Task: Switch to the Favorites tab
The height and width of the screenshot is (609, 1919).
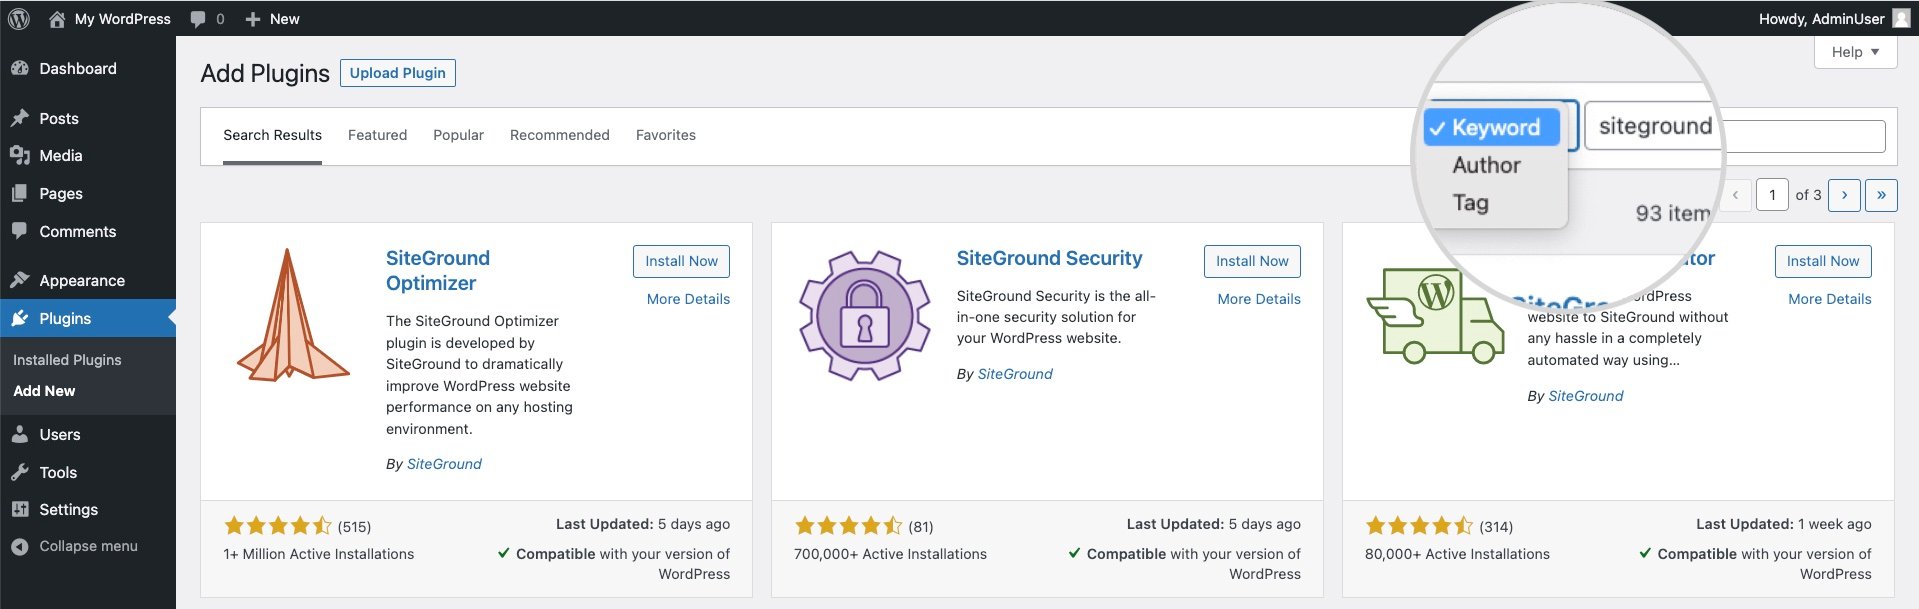Action: coord(666,135)
